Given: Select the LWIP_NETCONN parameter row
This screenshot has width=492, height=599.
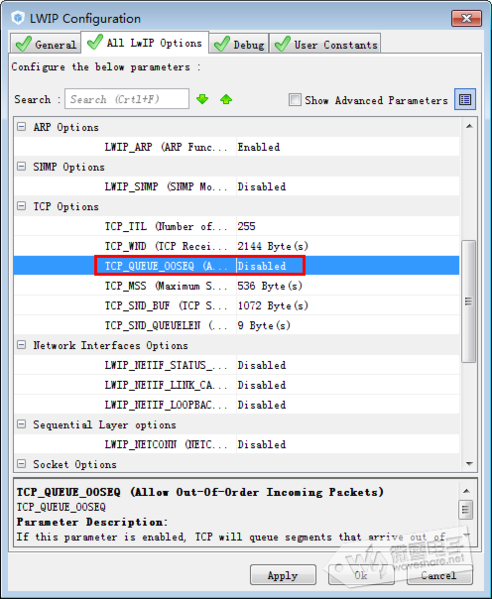Looking at the screenshot, I should tap(237, 444).
